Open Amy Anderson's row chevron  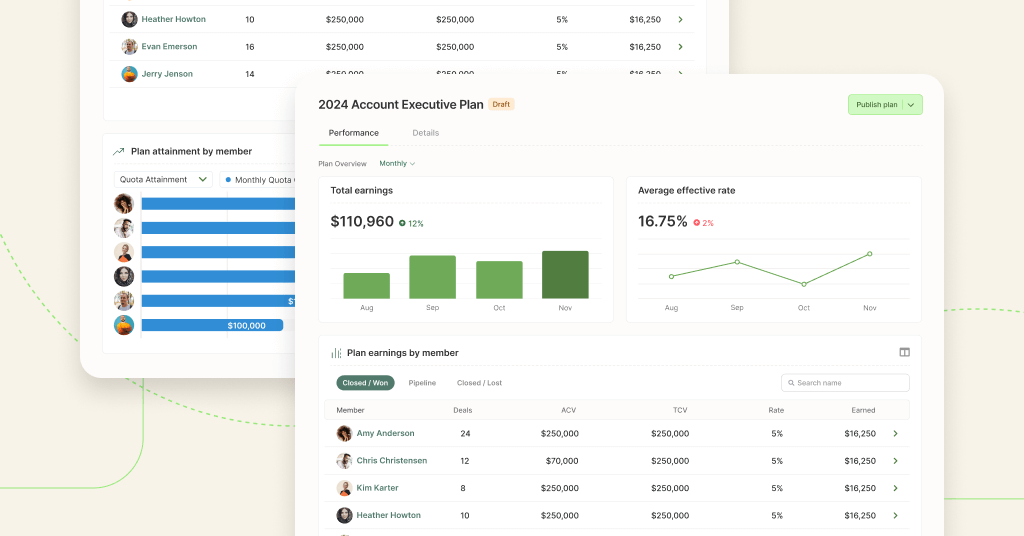pos(895,434)
